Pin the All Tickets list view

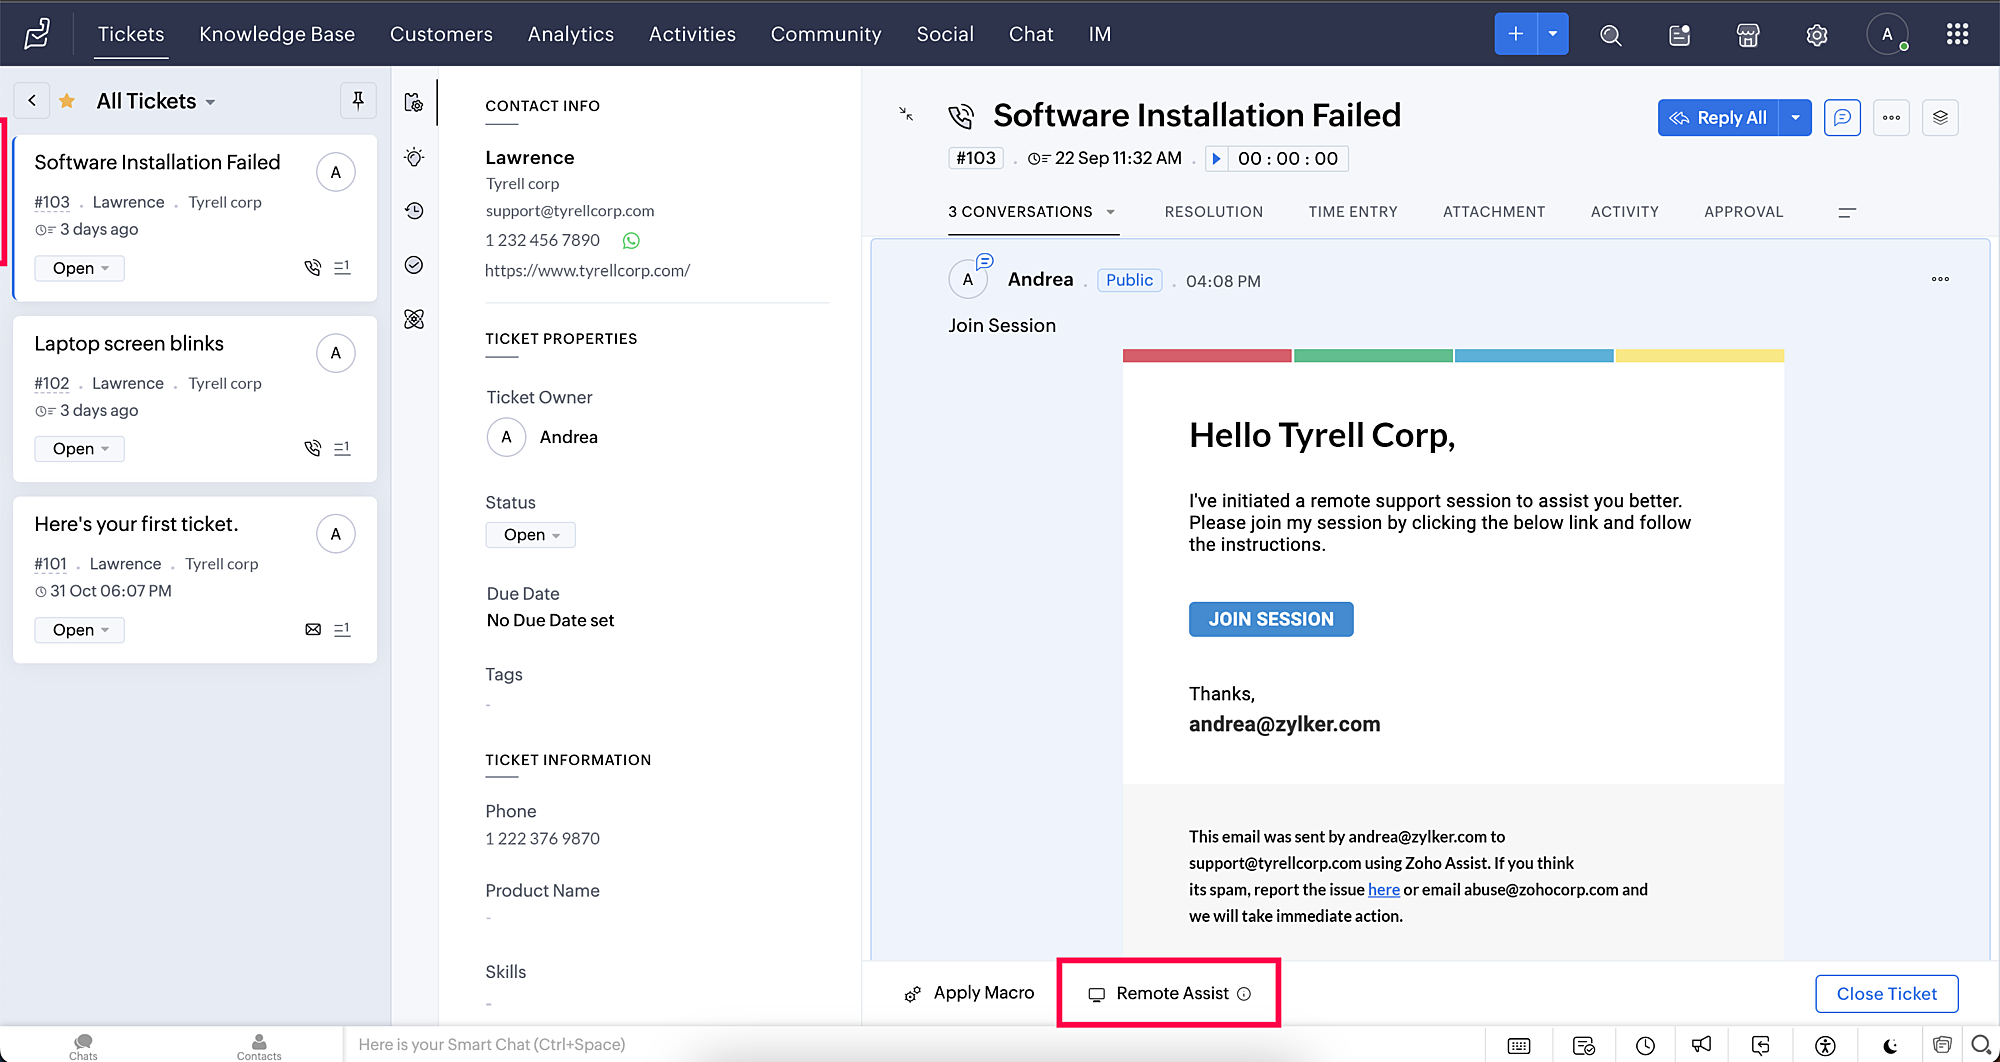(358, 100)
